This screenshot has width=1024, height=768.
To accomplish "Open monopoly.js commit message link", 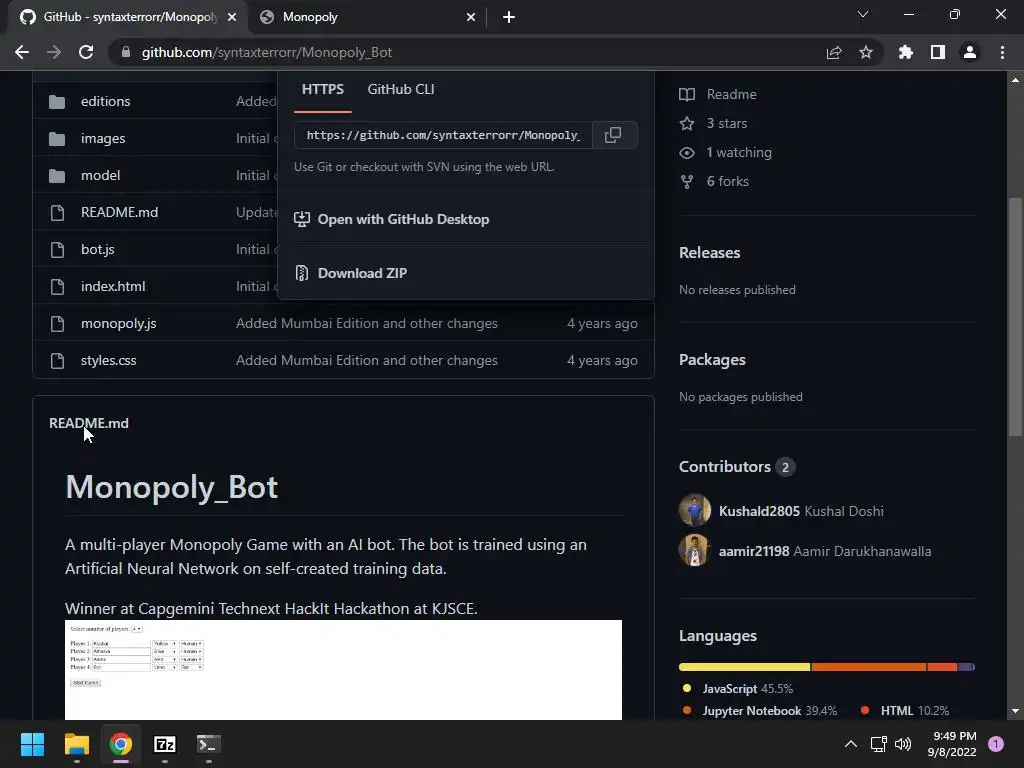I will pos(366,323).
